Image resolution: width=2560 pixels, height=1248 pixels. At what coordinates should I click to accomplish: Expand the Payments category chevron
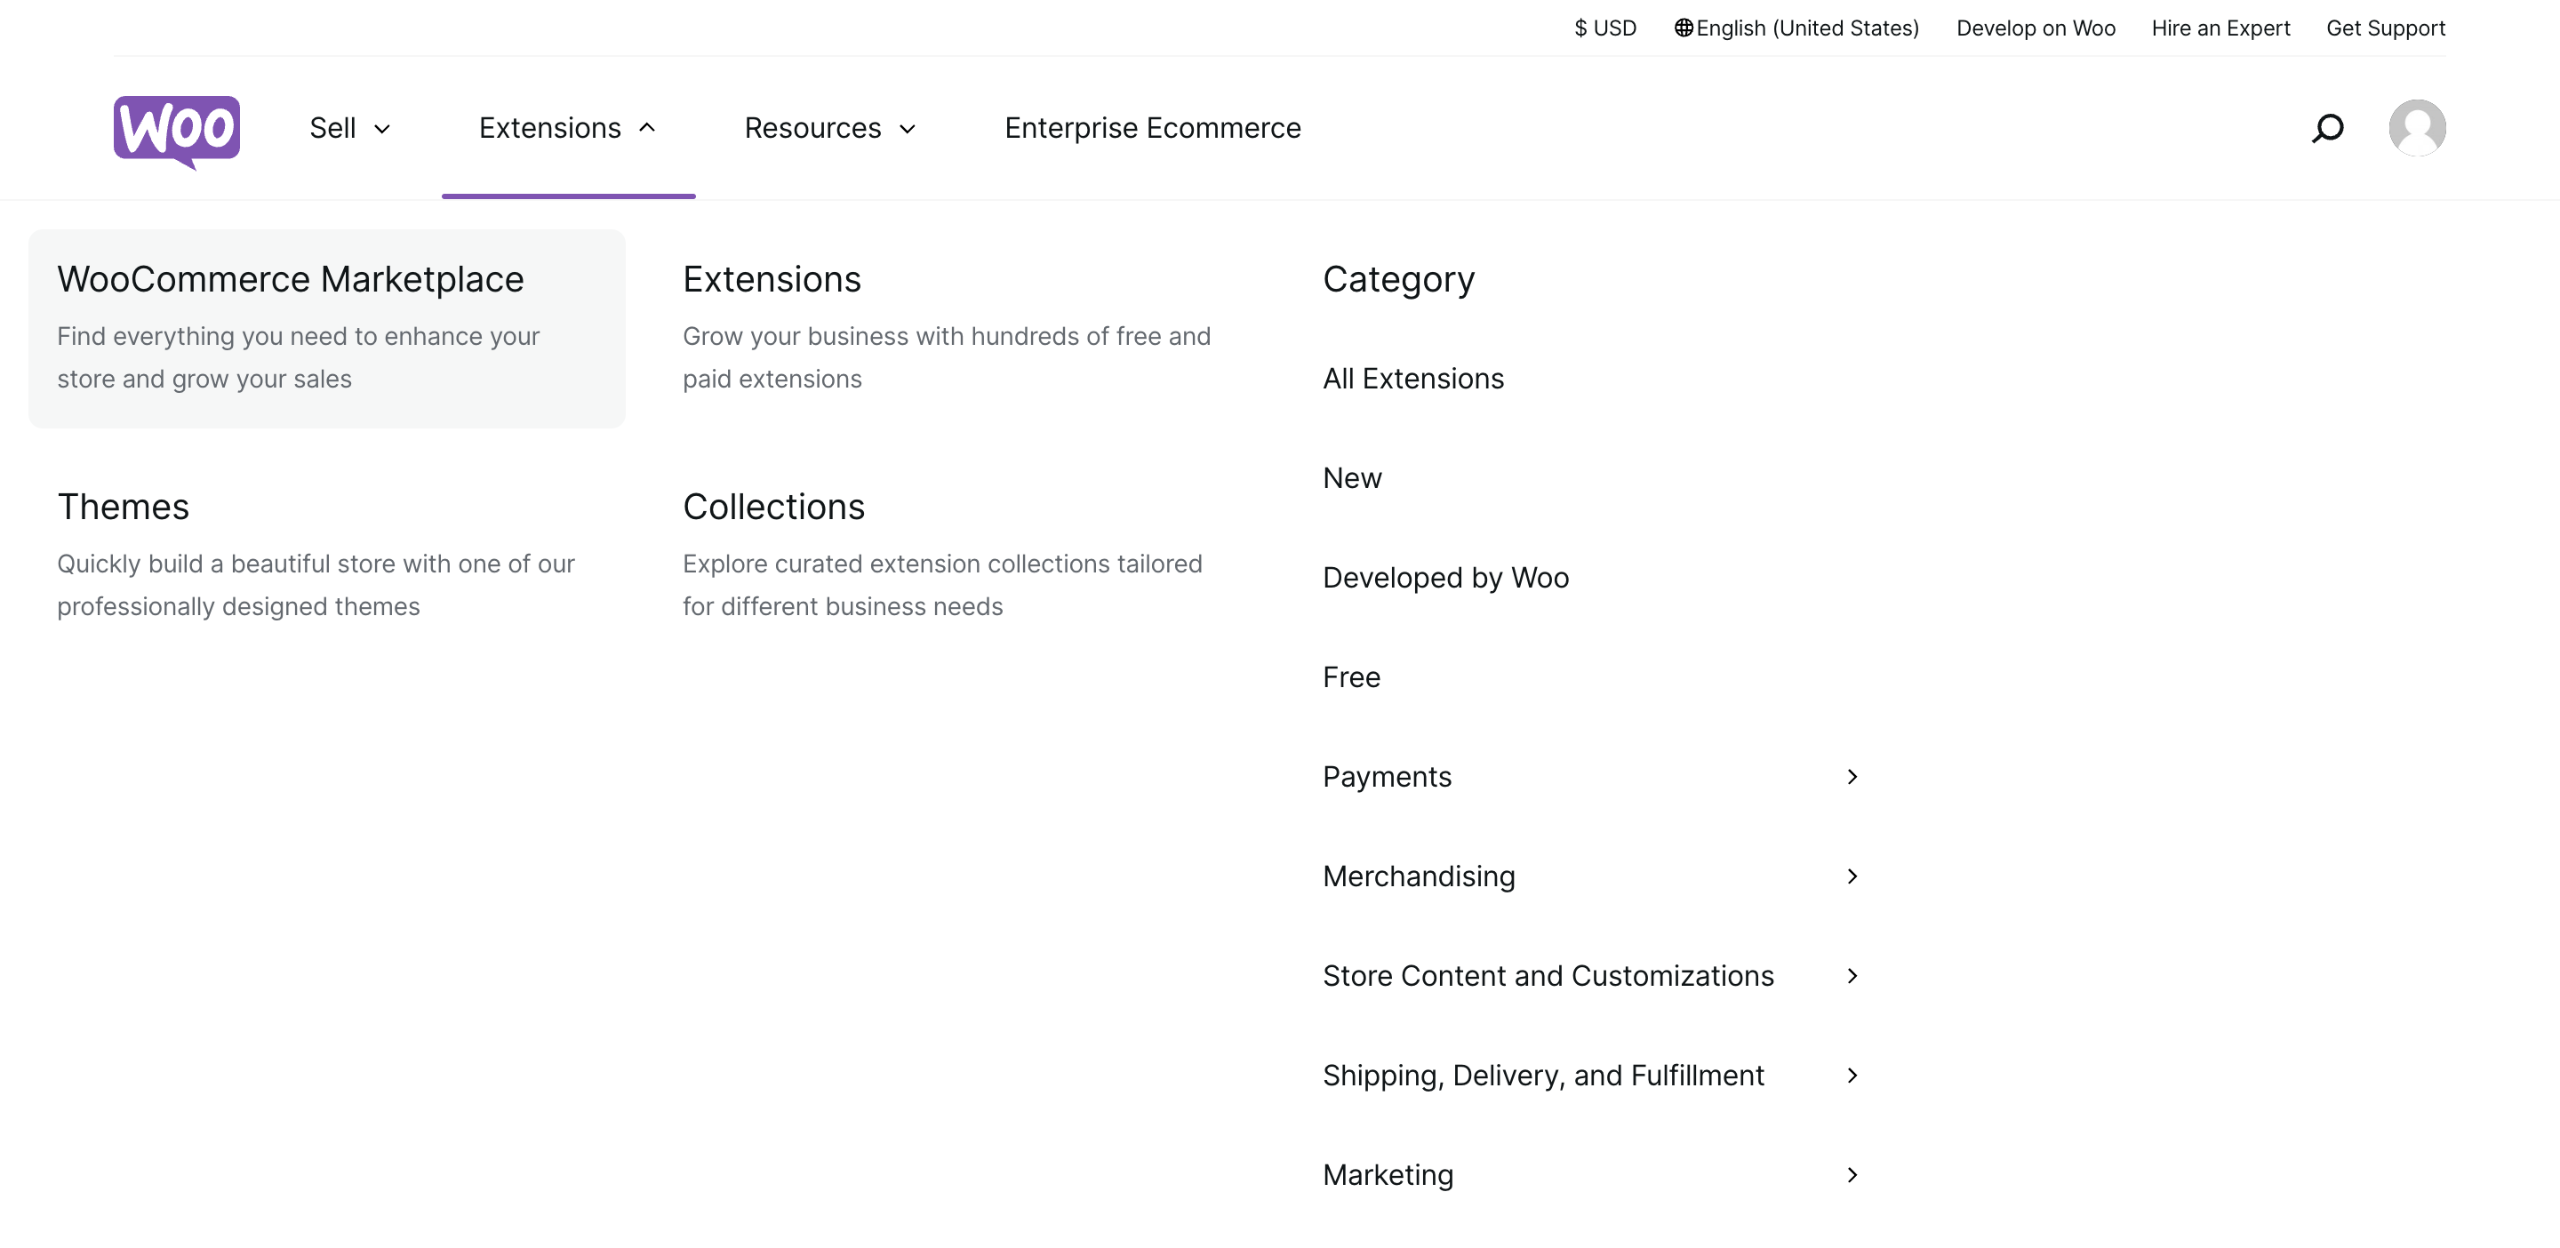coord(1852,777)
